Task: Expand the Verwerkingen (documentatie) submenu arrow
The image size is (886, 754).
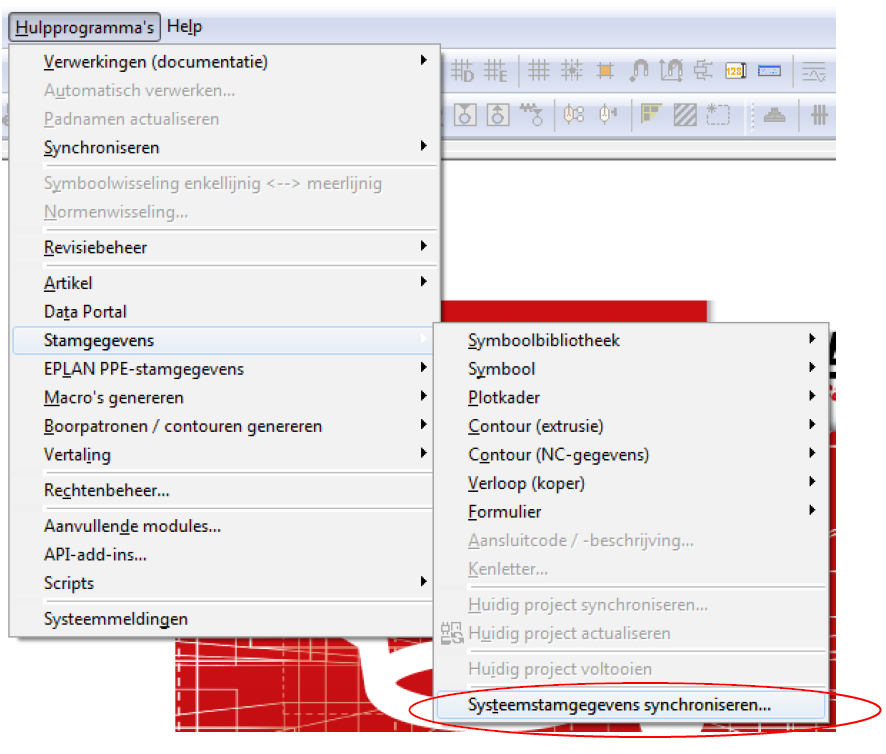Action: [x=423, y=60]
